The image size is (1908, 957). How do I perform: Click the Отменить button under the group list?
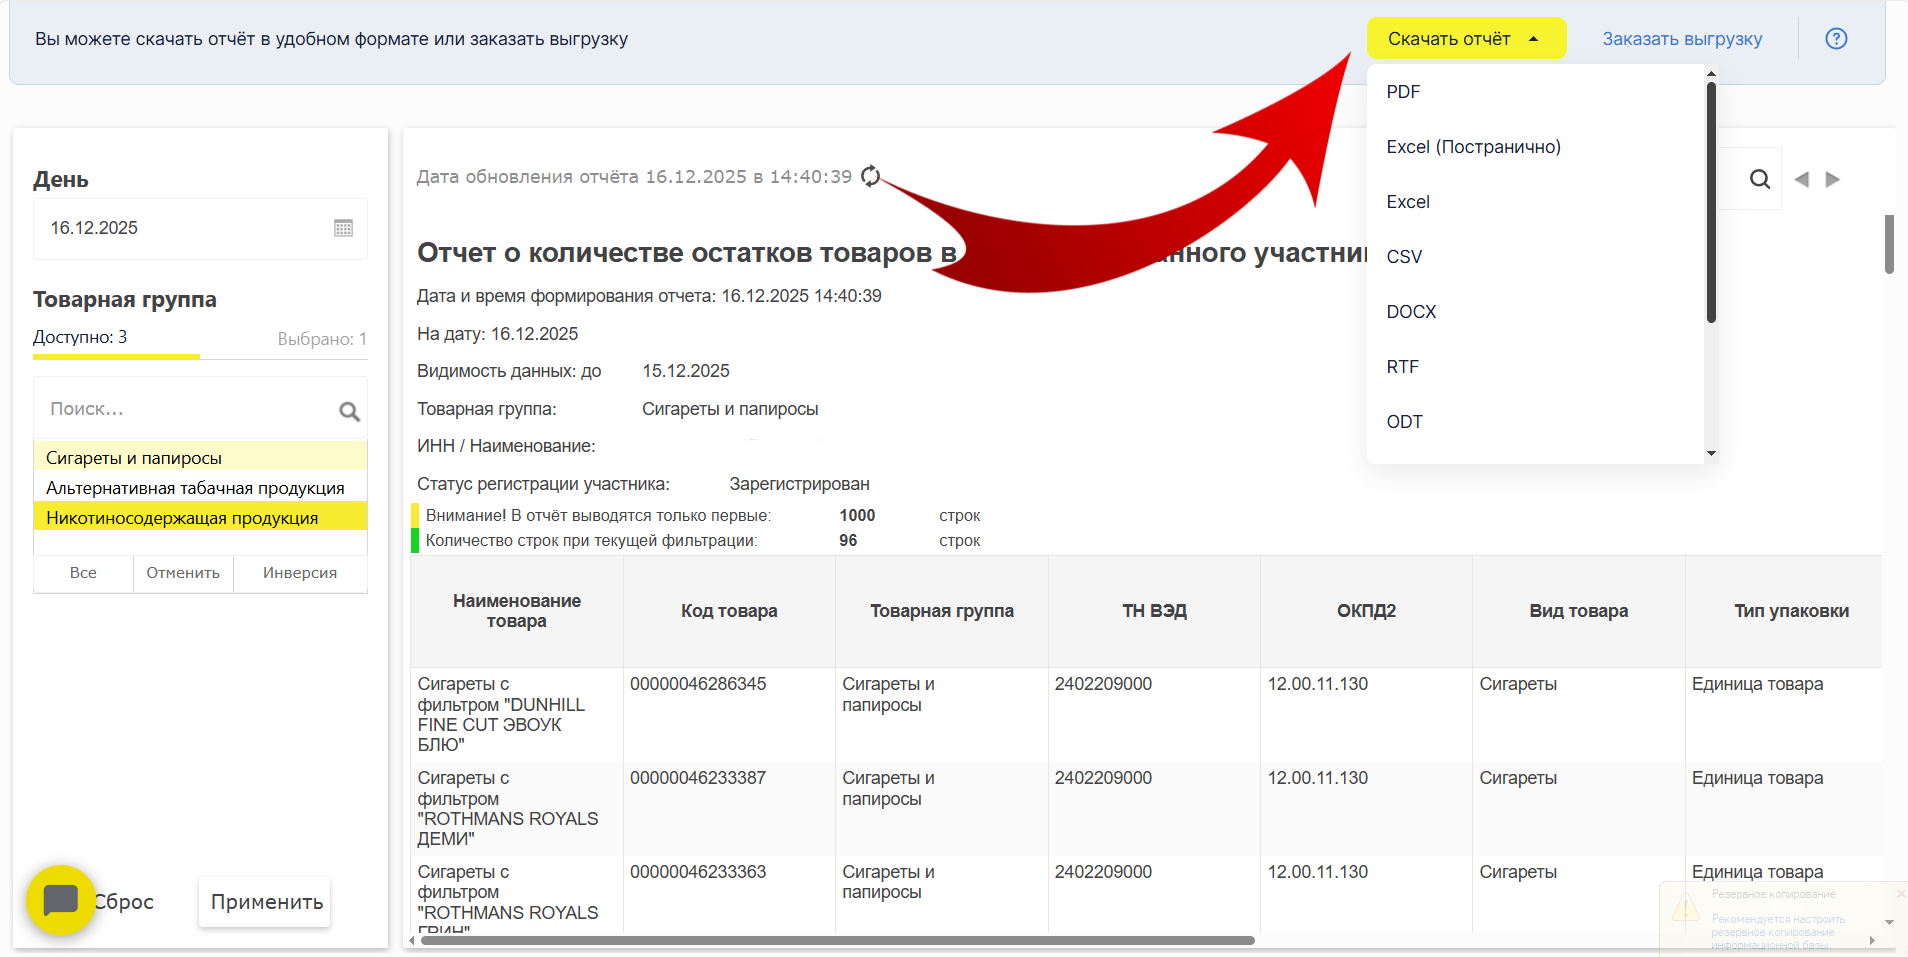[x=183, y=573]
